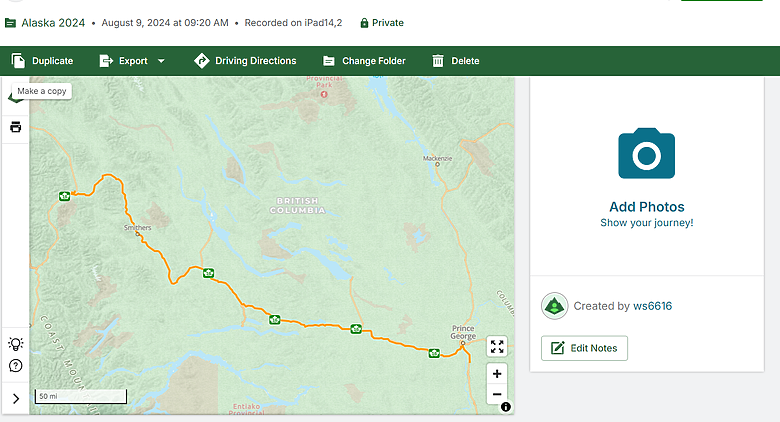Open Driving Directions
780x422 pixels.
tap(245, 61)
